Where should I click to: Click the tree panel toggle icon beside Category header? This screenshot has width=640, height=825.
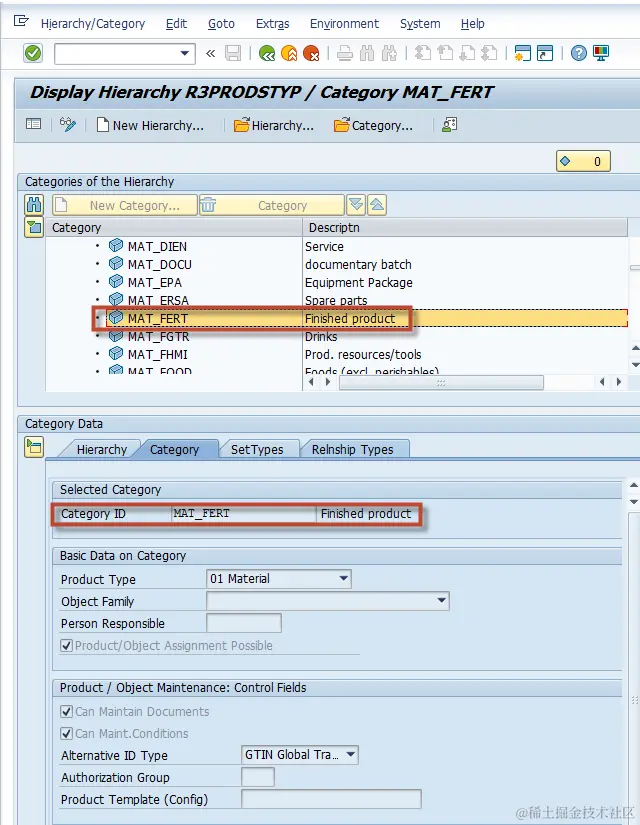(x=34, y=228)
